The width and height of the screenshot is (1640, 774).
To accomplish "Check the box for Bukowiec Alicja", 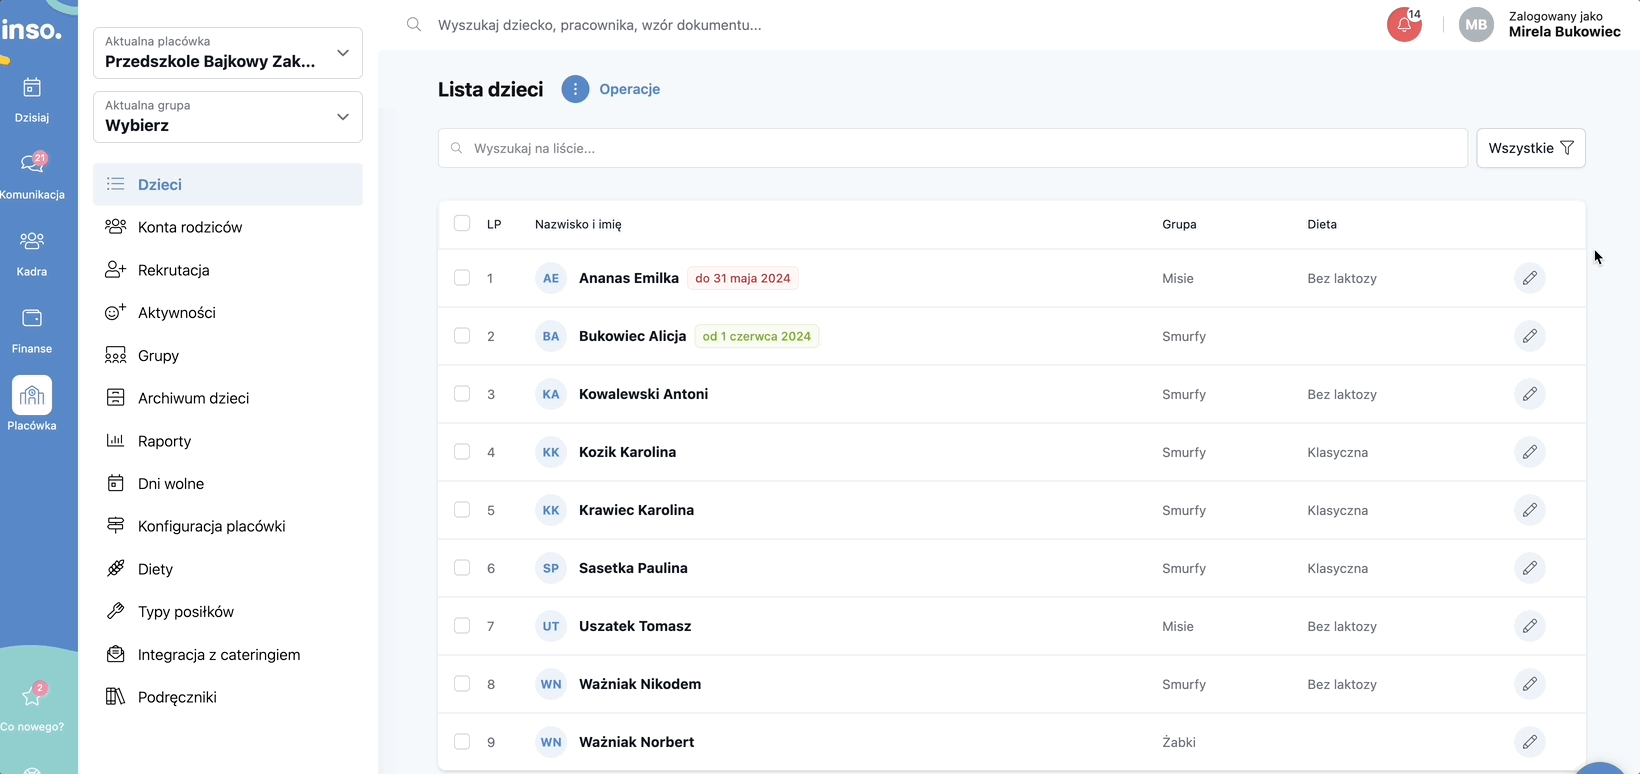I will (462, 336).
